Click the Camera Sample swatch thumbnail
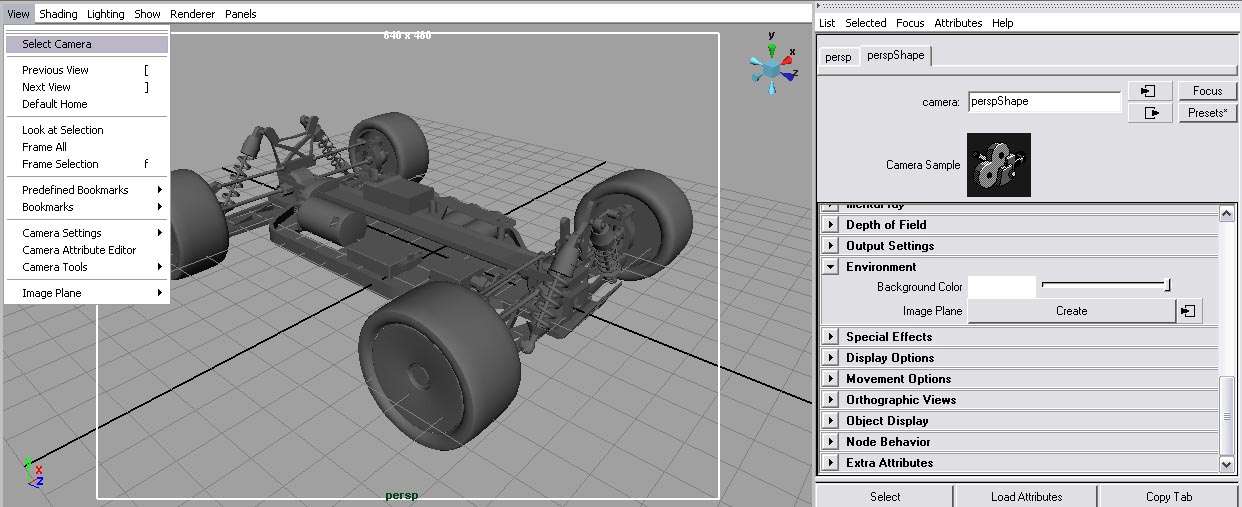The width and height of the screenshot is (1242, 507). pyautogui.click(x=998, y=165)
